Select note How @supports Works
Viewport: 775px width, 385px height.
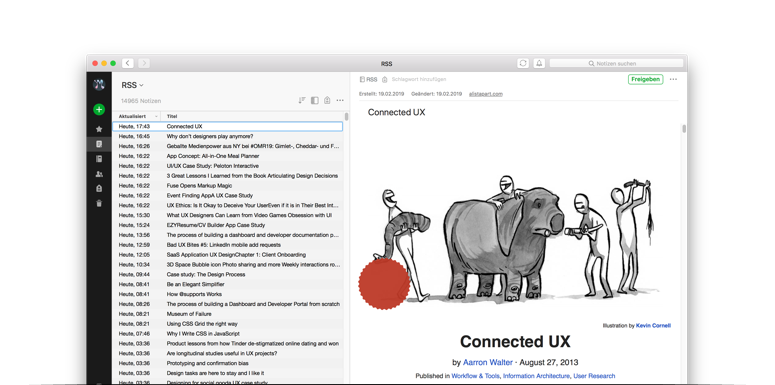(227, 294)
